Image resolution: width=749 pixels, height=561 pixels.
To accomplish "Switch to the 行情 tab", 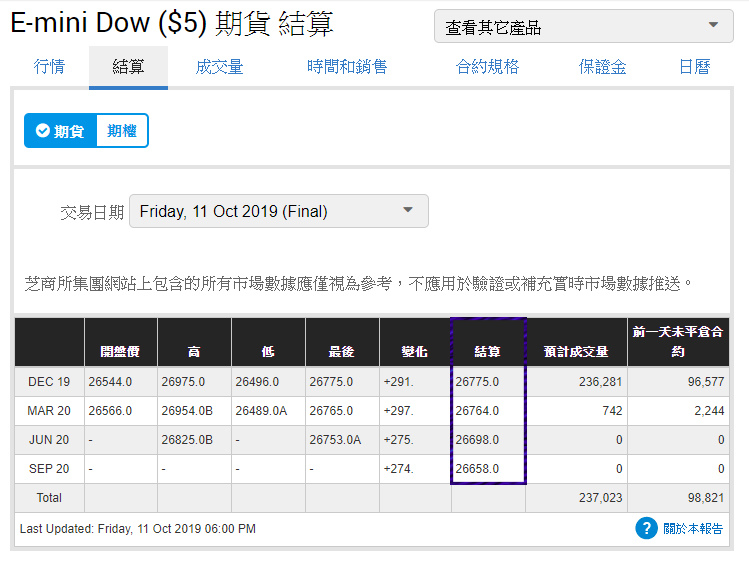I will [49, 66].
